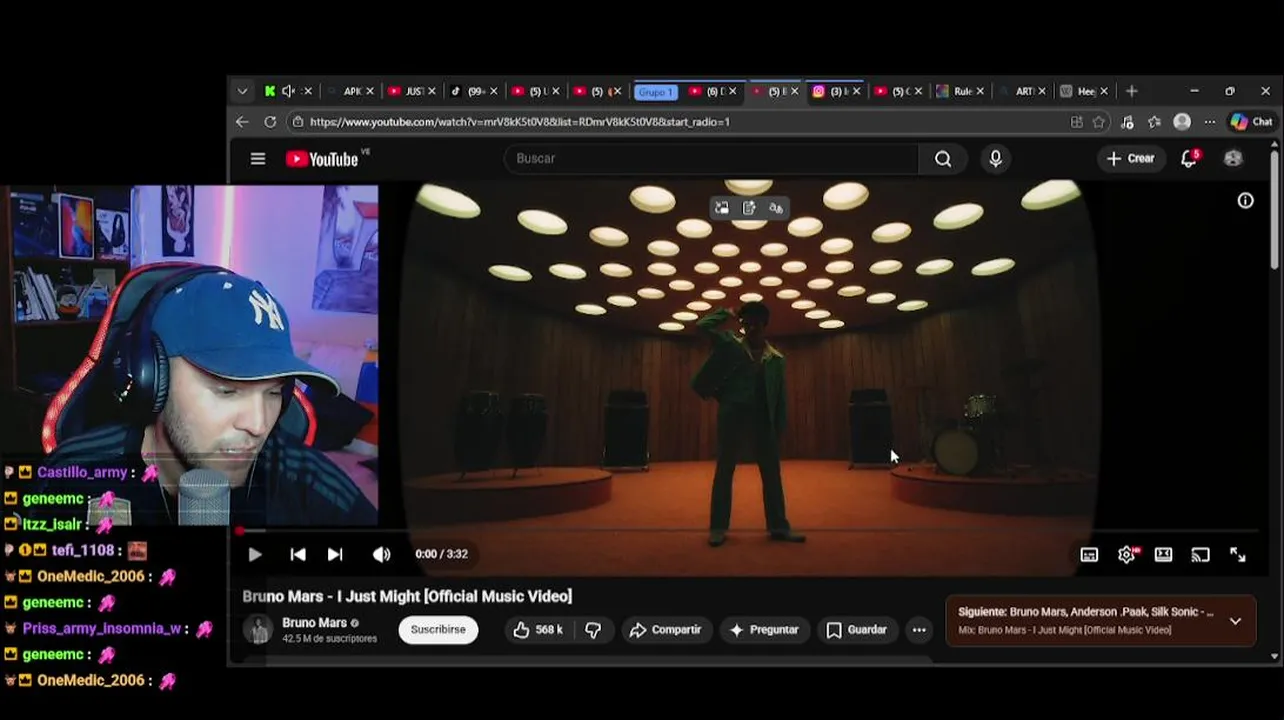Click chat username tefi_1108
Viewport: 1284px width, 720px height.
[x=83, y=550]
